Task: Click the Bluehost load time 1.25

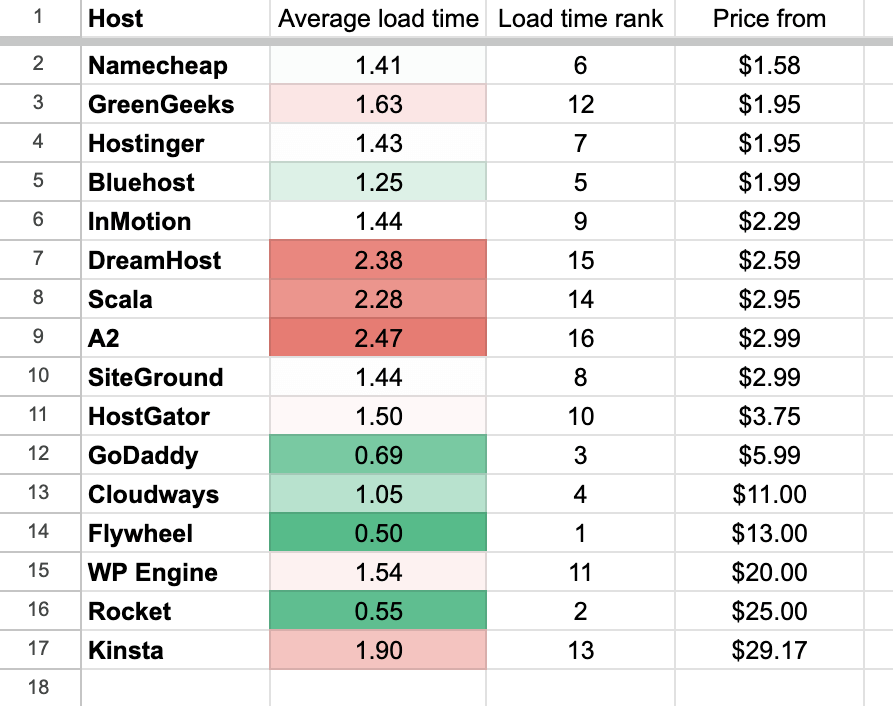Action: point(378,183)
